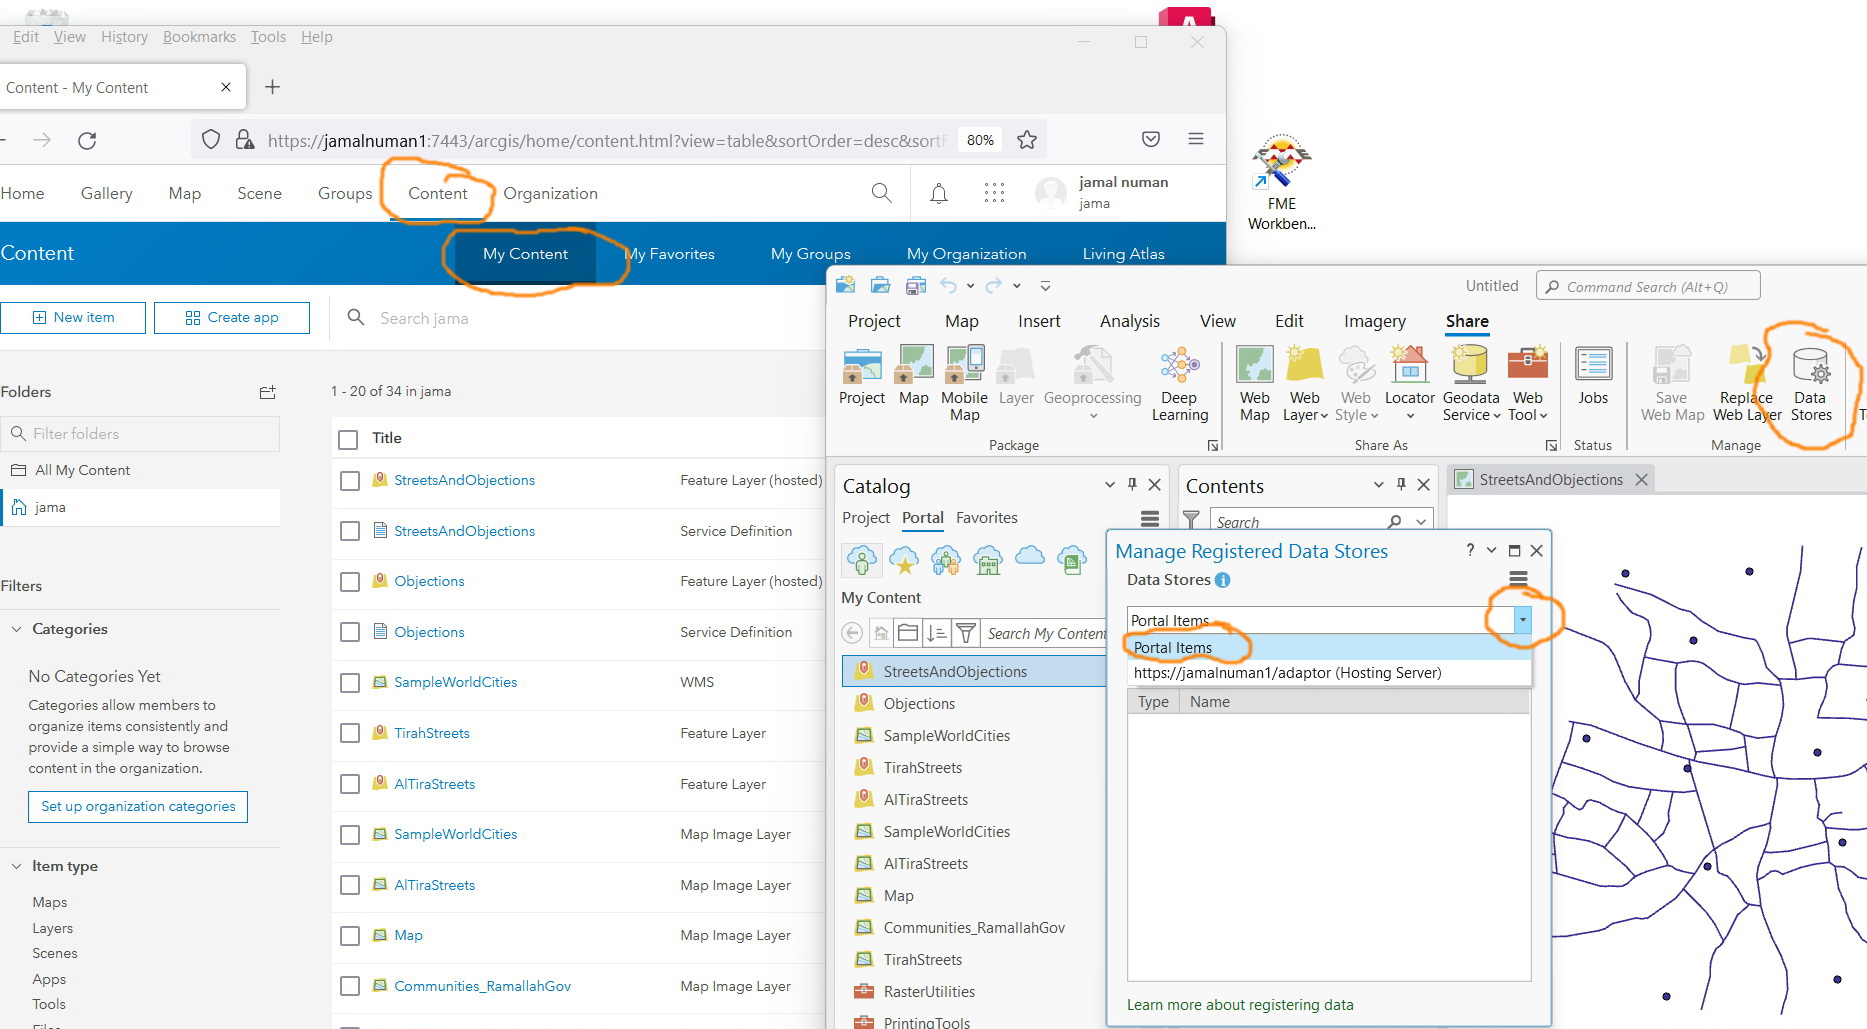This screenshot has width=1867, height=1029.
Task: Check the Communities_RamallahGov row checkbox
Action: coord(349,986)
